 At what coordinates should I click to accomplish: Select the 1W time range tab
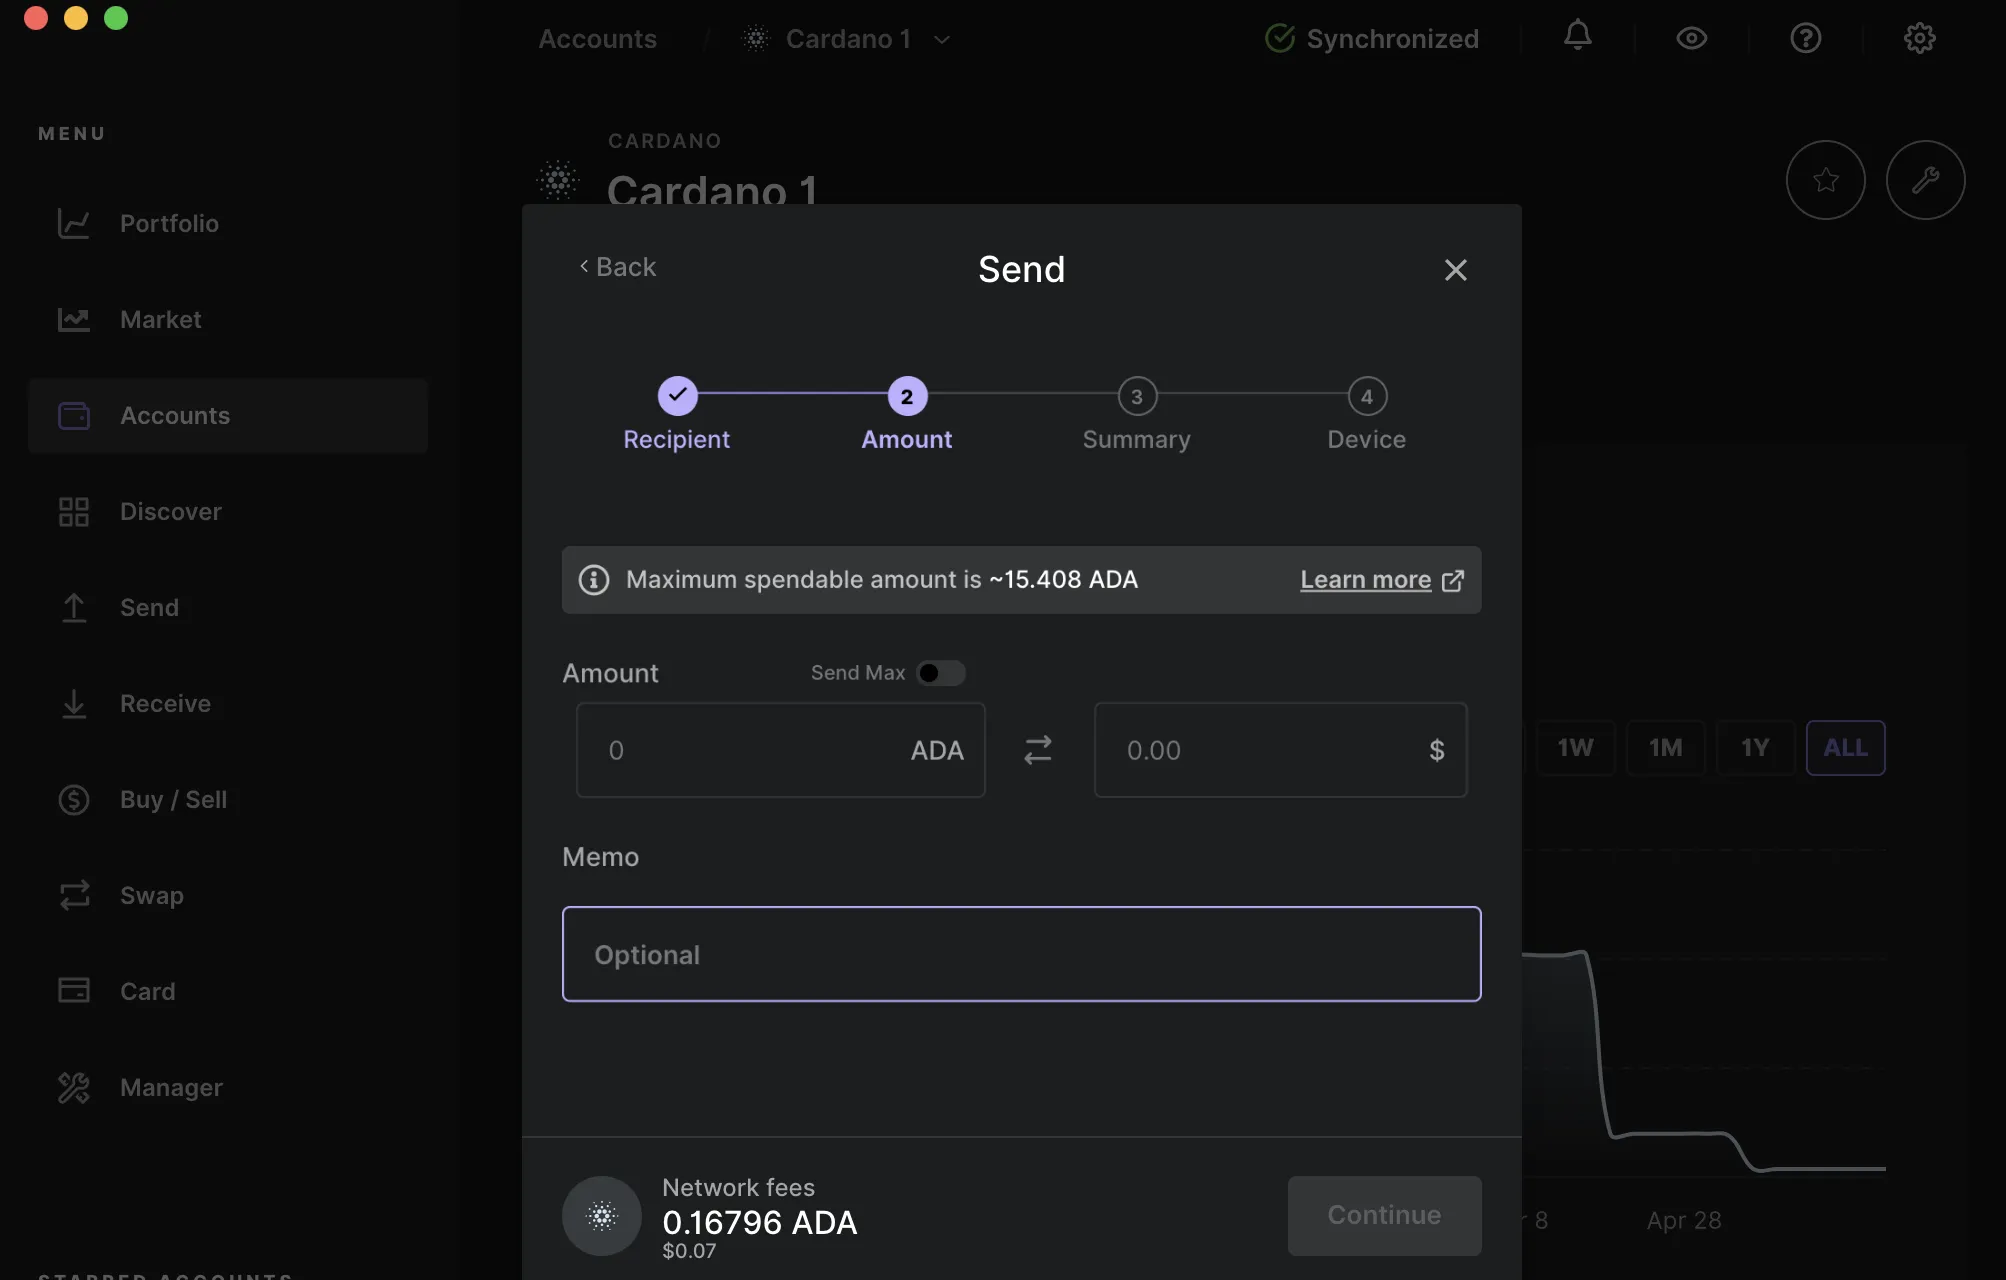[1575, 748]
